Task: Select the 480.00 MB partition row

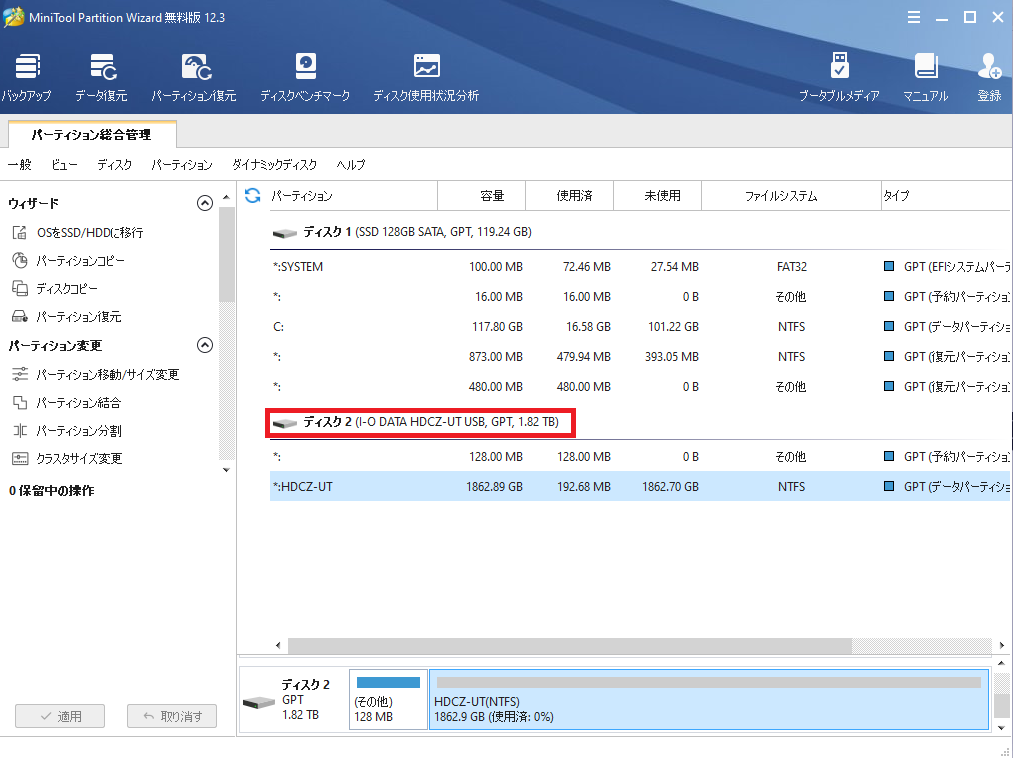Action: (640, 387)
